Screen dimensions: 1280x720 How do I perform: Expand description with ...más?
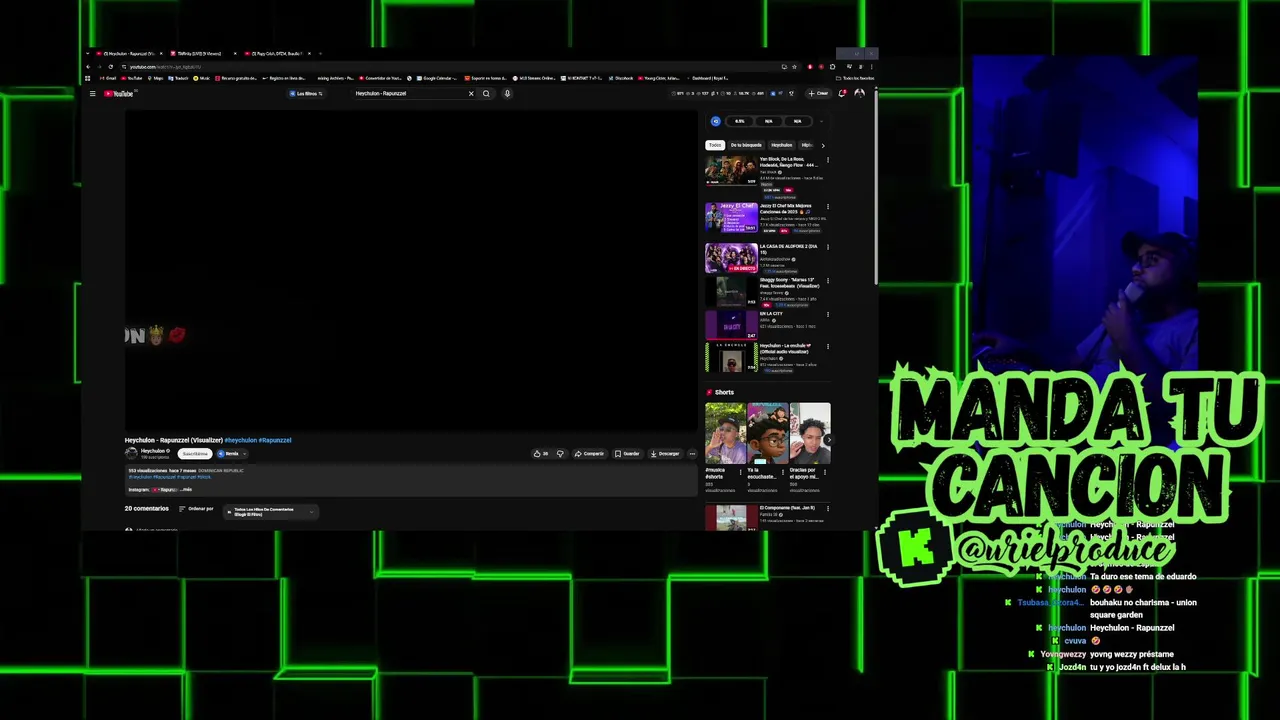(x=186, y=490)
